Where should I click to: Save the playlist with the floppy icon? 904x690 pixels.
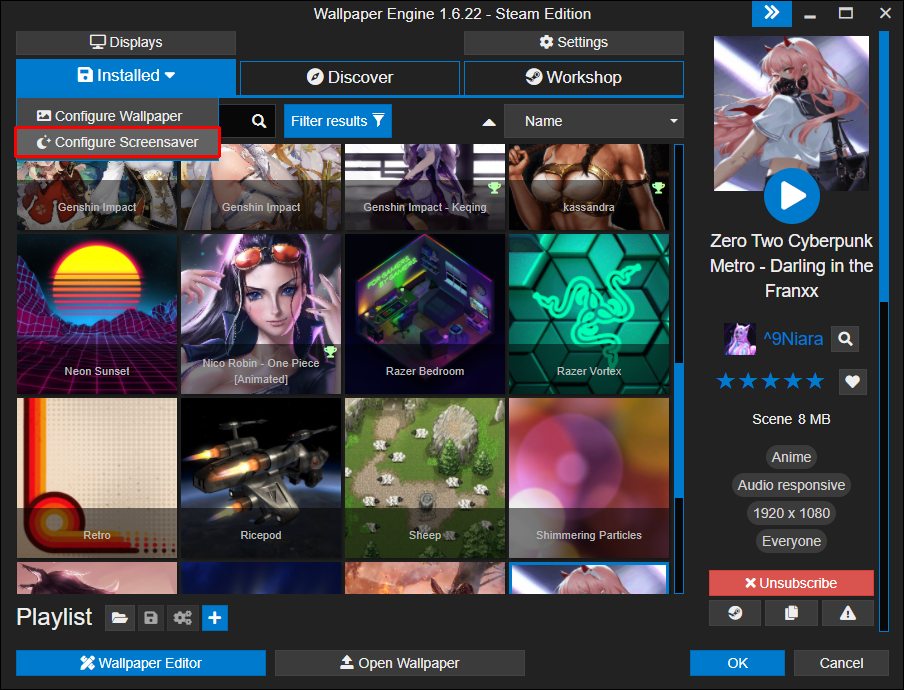tap(151, 618)
